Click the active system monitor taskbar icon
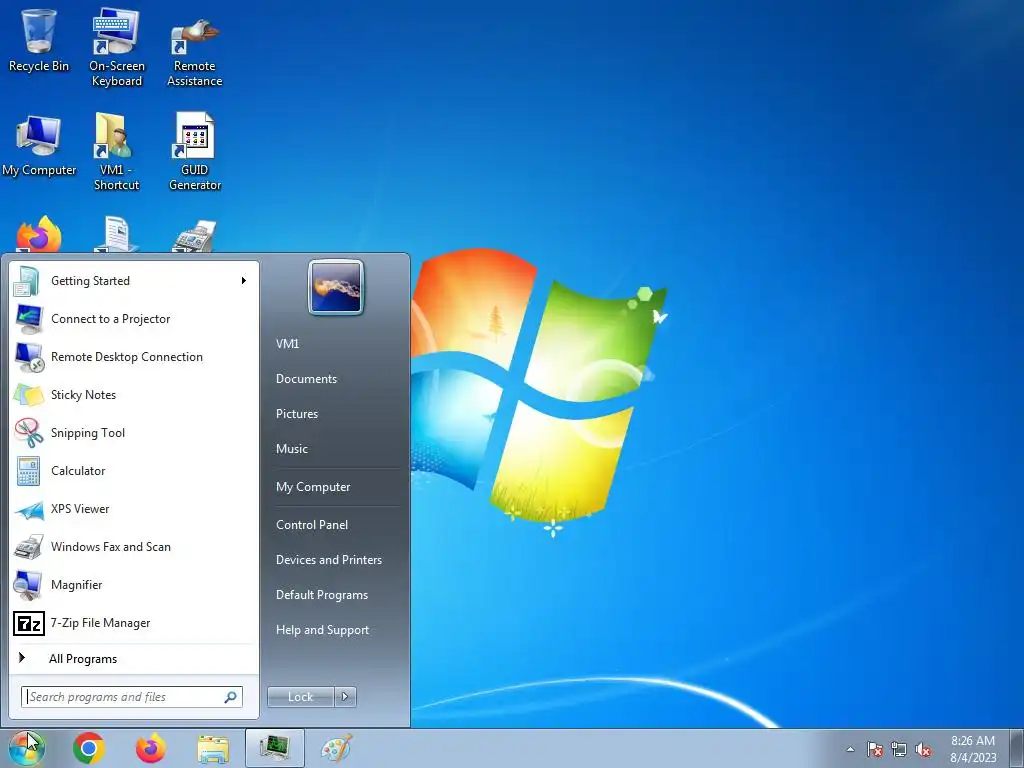 pos(275,748)
